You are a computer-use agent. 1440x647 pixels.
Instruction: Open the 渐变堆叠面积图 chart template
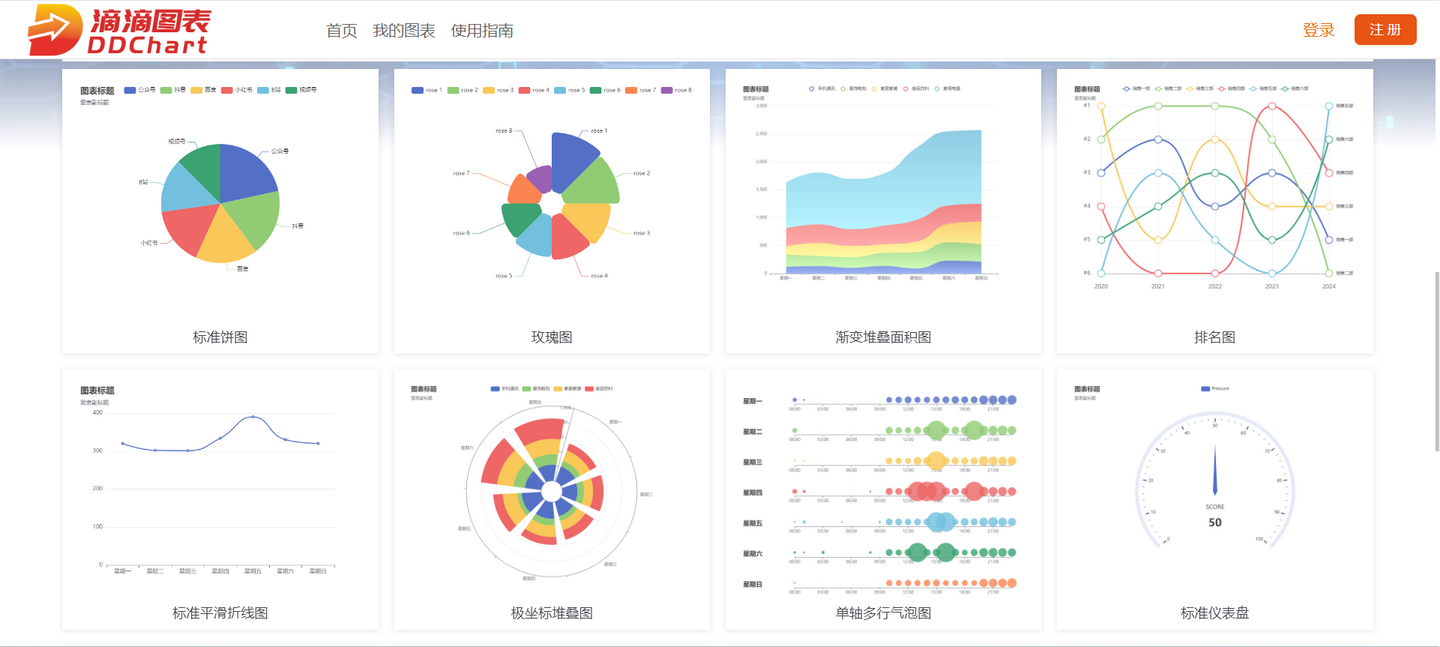[882, 339]
